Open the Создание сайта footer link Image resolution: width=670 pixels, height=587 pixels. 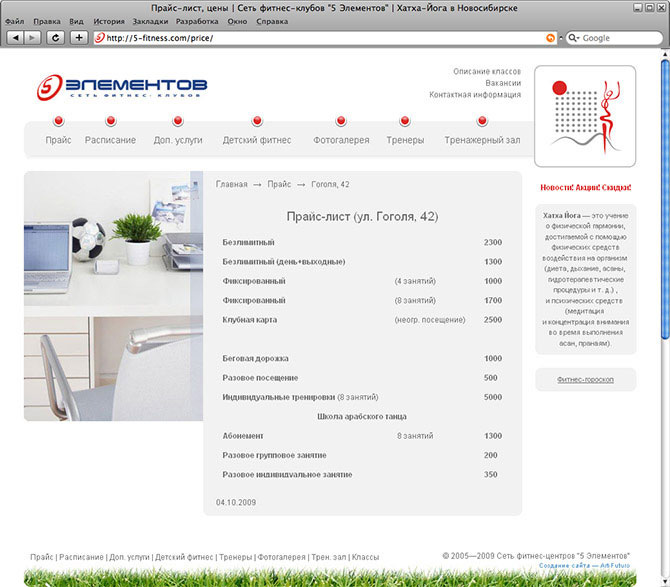tap(584, 565)
